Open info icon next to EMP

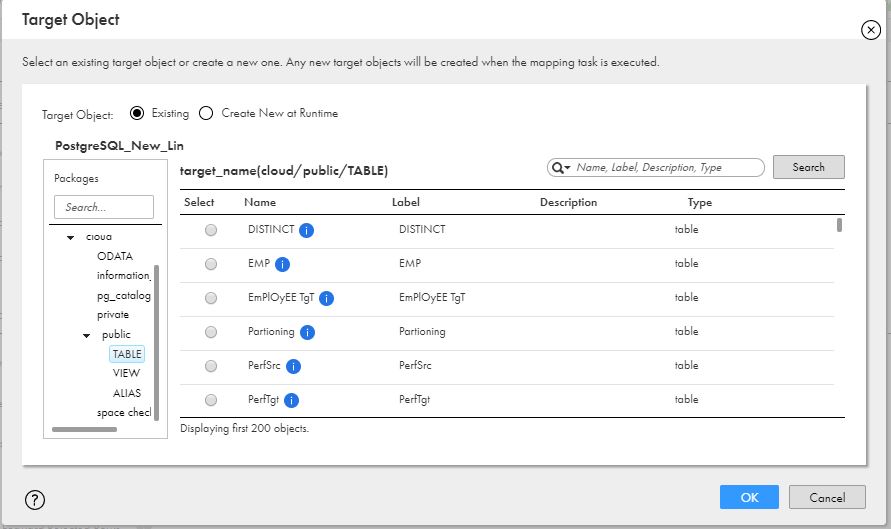pos(282,264)
